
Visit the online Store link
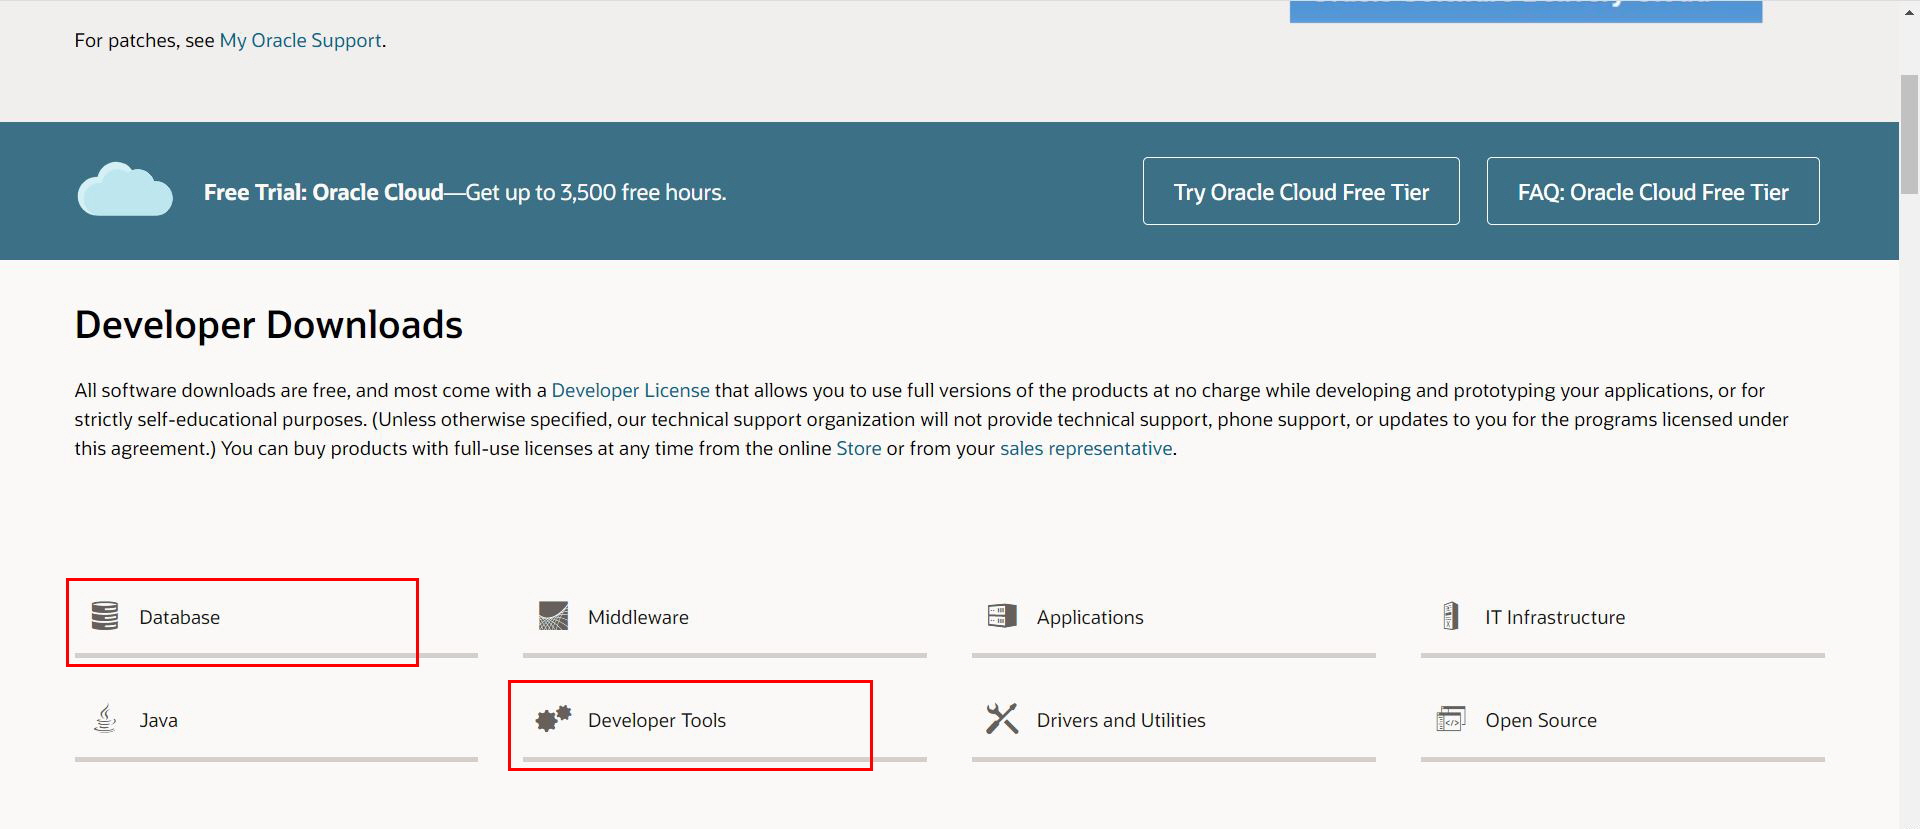point(858,449)
